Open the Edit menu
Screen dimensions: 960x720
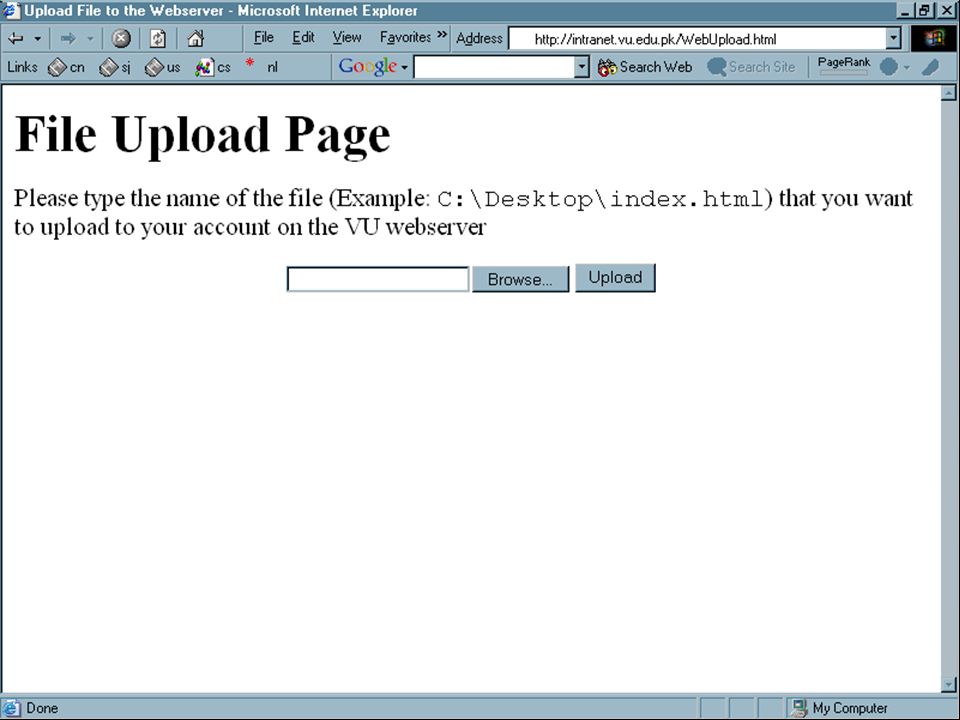pyautogui.click(x=303, y=38)
